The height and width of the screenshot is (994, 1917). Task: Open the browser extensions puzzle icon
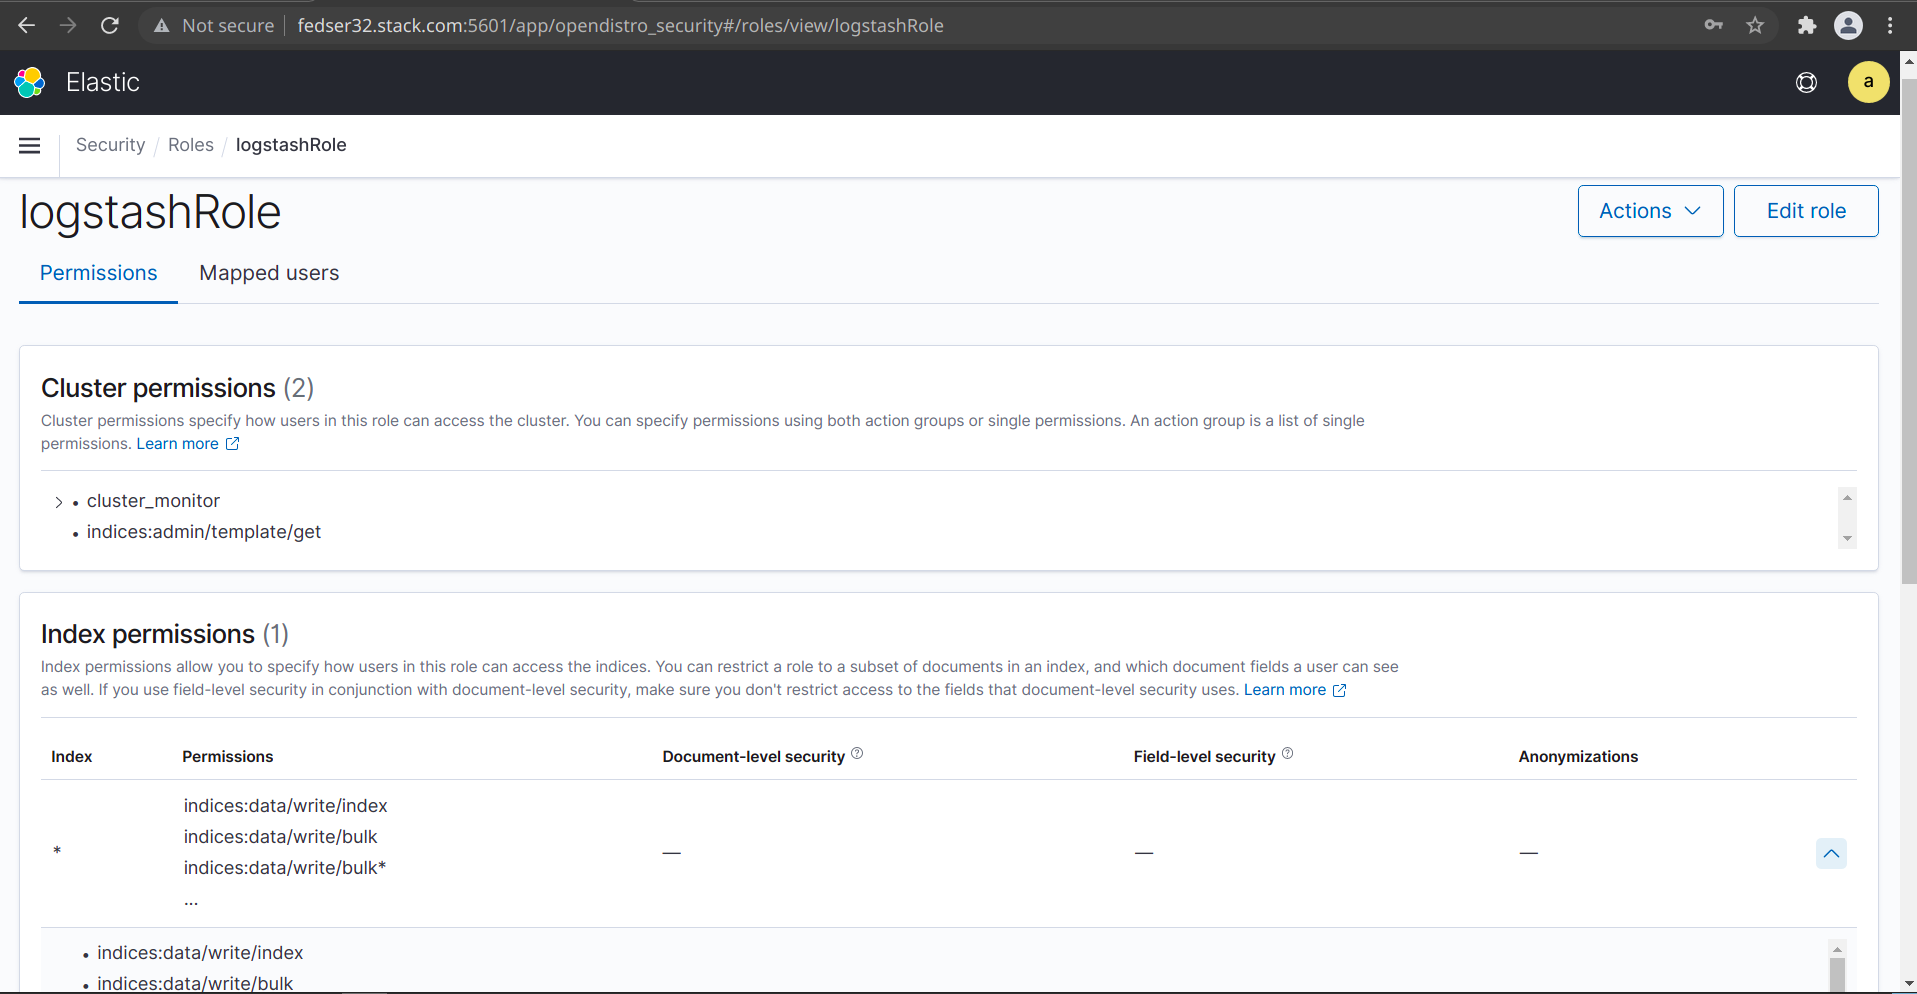[x=1806, y=26]
